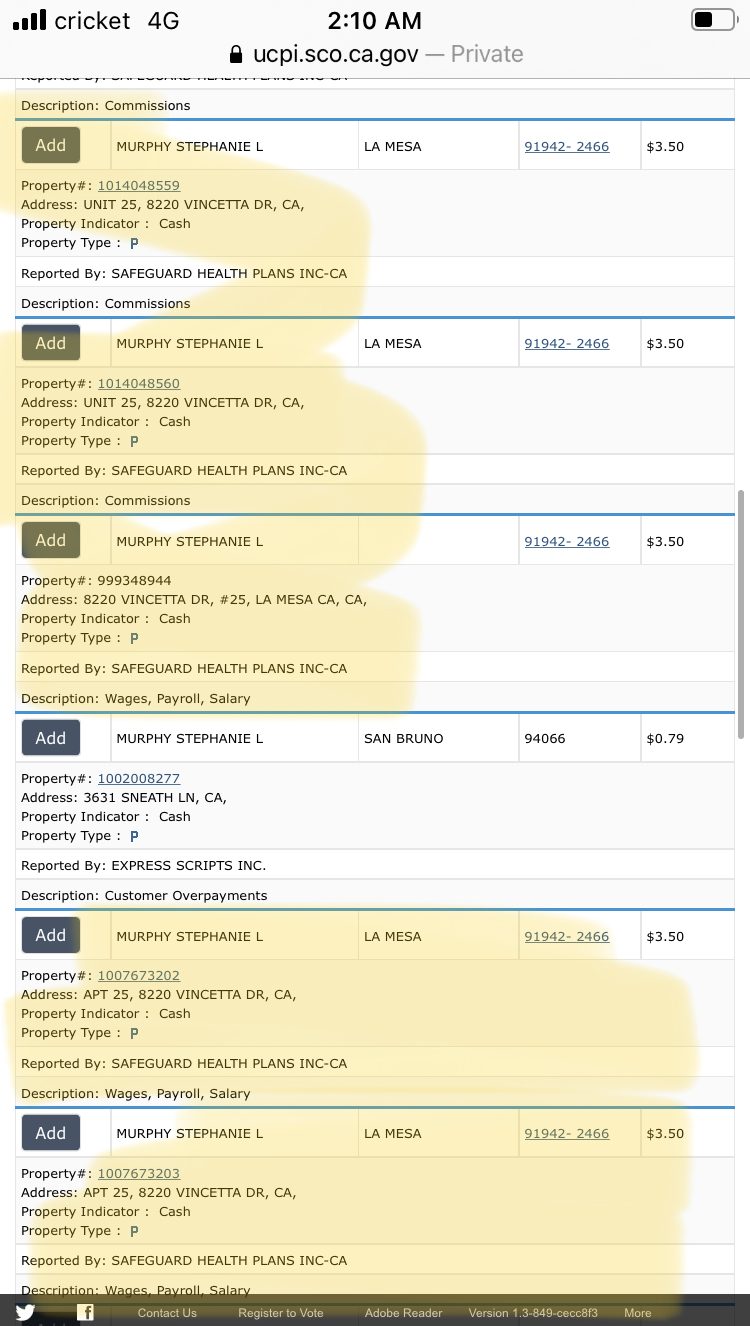Open property number link 1014048559
This screenshot has width=750, height=1326.
tap(139, 186)
